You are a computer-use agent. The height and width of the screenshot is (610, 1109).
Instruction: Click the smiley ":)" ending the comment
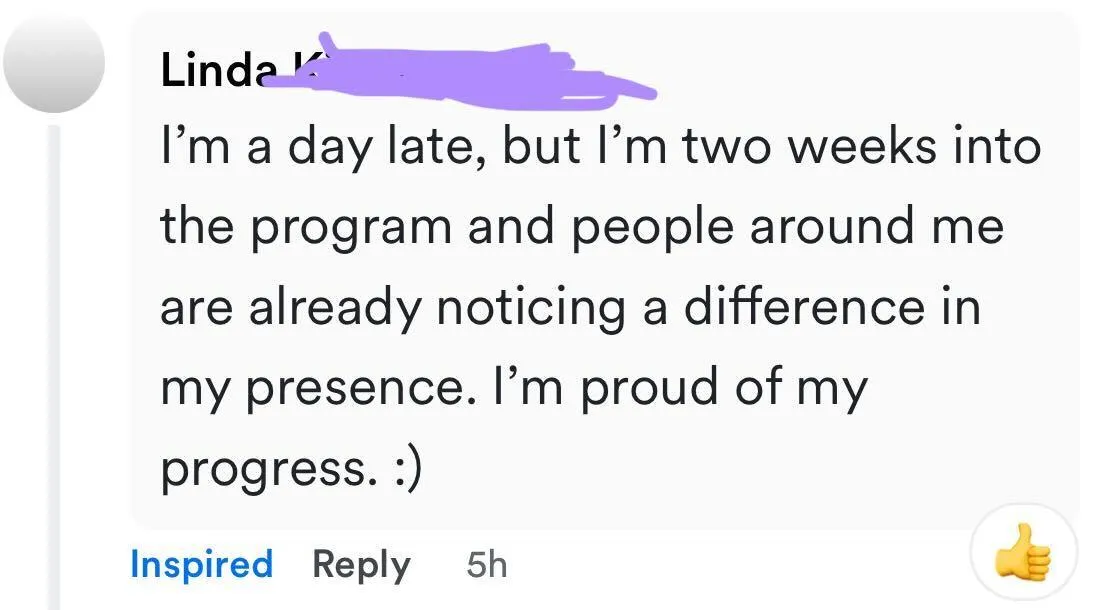point(406,468)
